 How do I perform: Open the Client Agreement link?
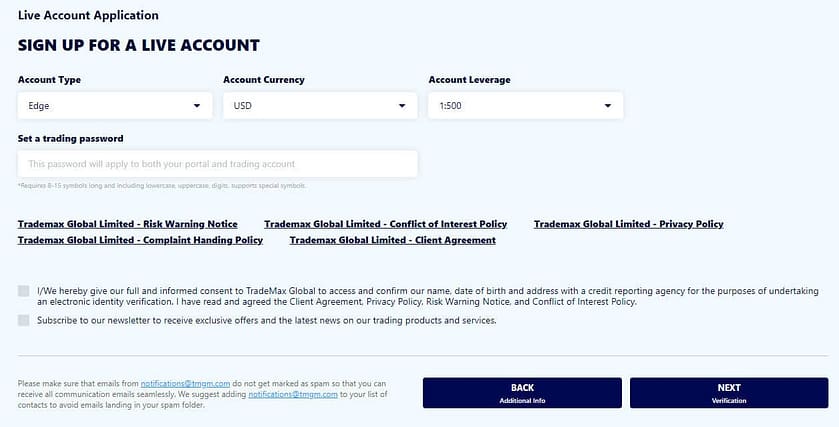click(x=392, y=240)
